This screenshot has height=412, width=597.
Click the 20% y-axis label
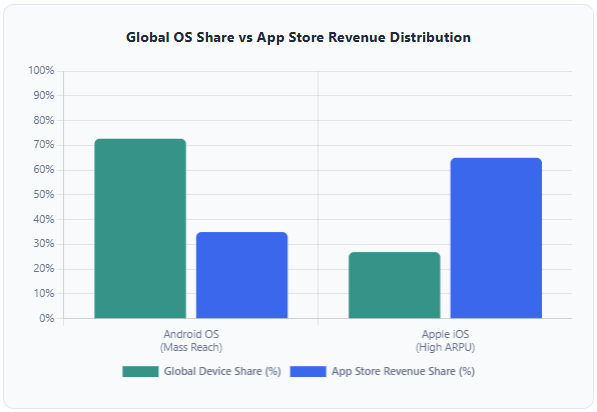click(x=43, y=269)
